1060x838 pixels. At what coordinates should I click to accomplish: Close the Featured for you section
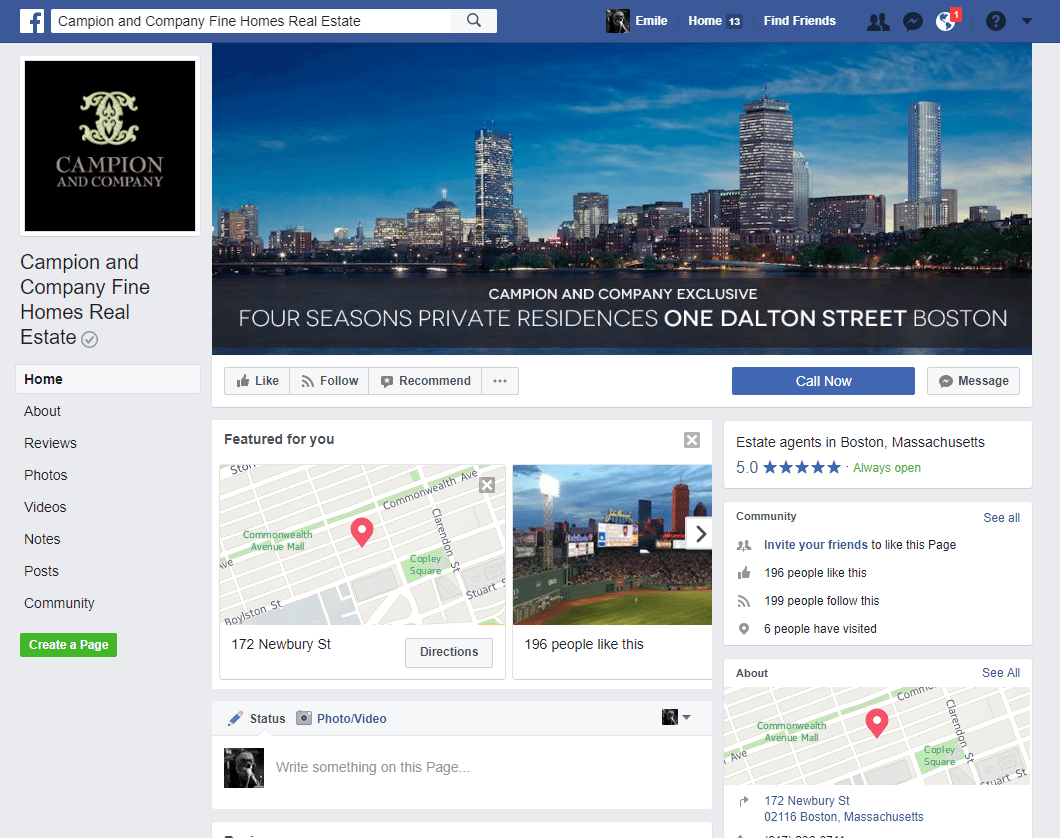tap(692, 440)
